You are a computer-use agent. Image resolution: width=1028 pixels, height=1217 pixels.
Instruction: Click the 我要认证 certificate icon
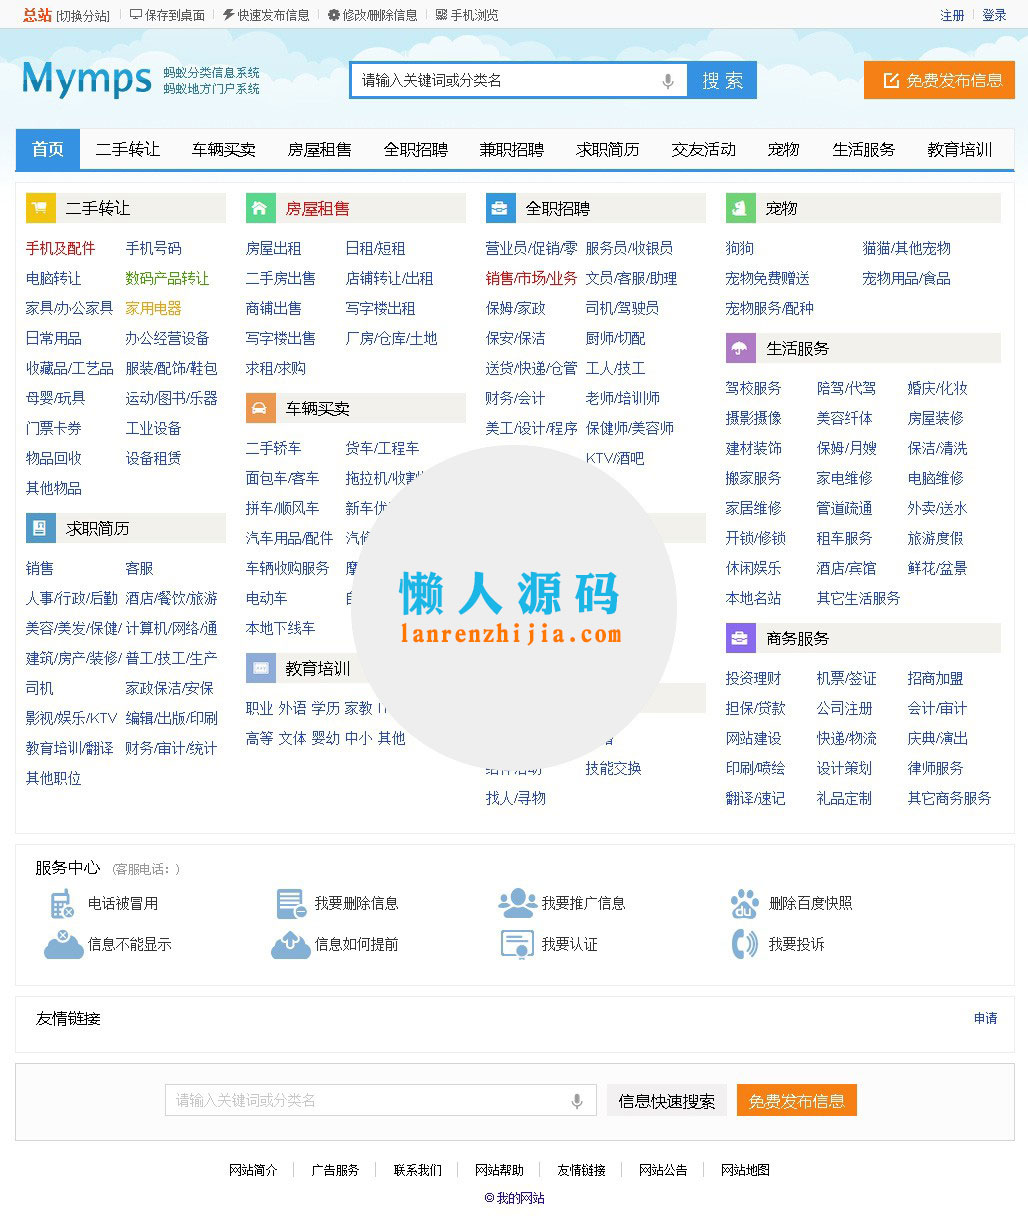click(516, 943)
